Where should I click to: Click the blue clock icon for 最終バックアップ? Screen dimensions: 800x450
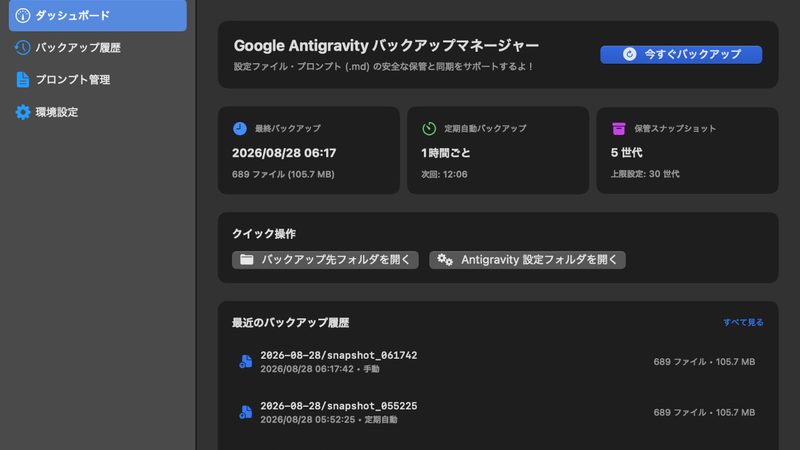point(240,129)
